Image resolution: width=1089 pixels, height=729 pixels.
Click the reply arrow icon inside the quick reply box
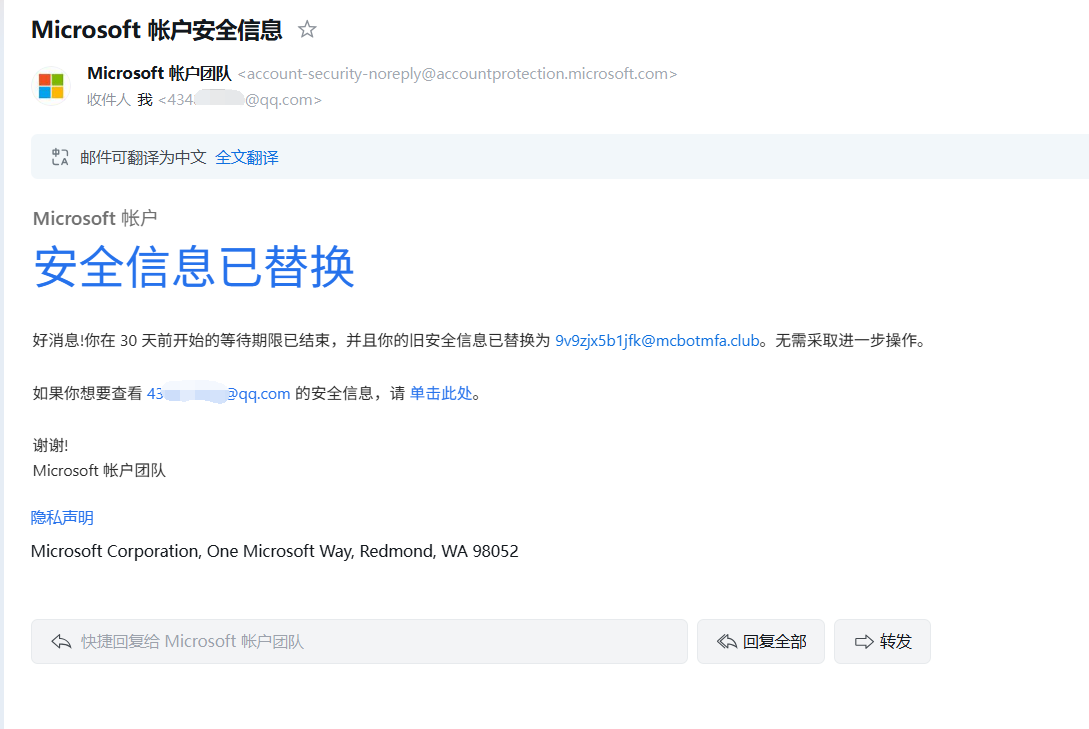point(61,641)
